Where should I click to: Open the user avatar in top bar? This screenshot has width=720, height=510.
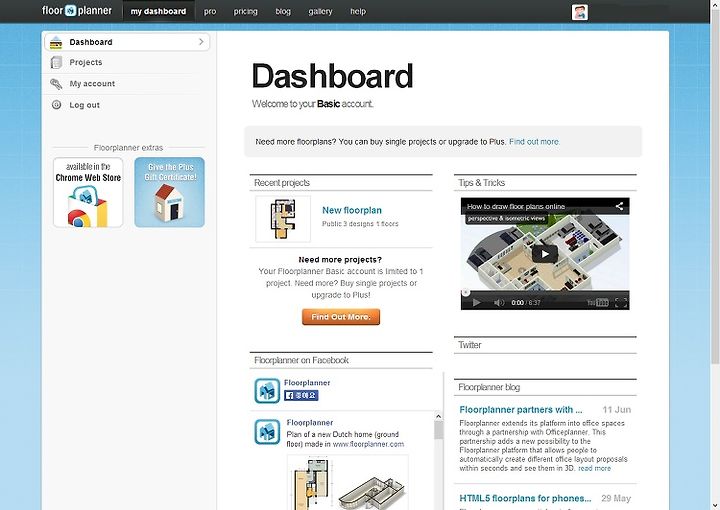(x=579, y=12)
